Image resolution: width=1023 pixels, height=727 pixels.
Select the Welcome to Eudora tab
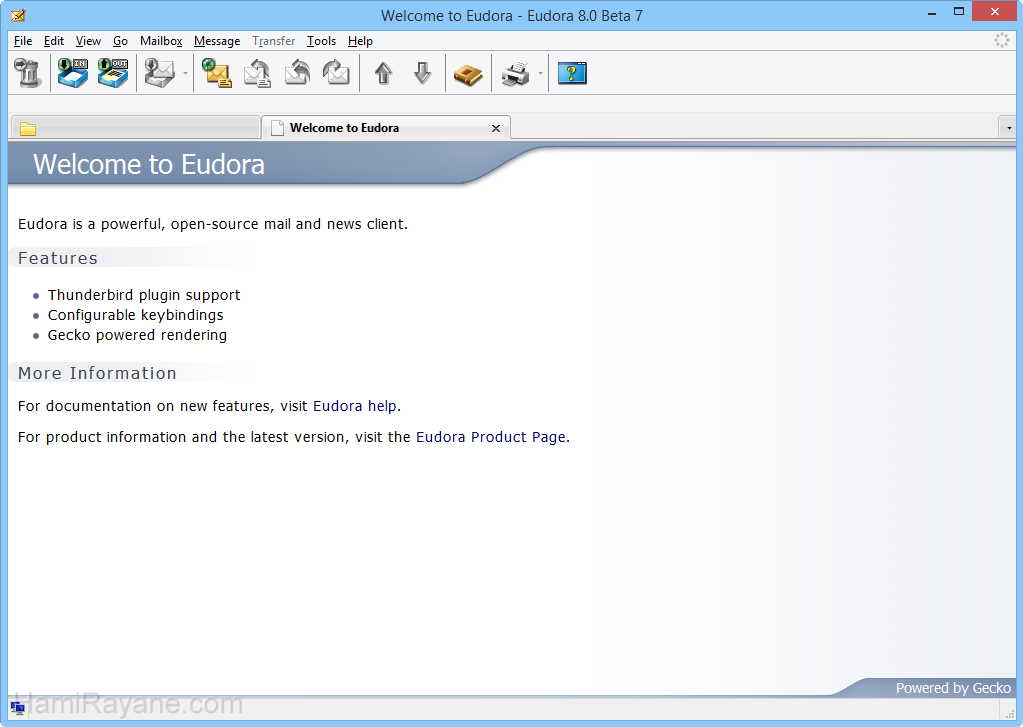385,128
